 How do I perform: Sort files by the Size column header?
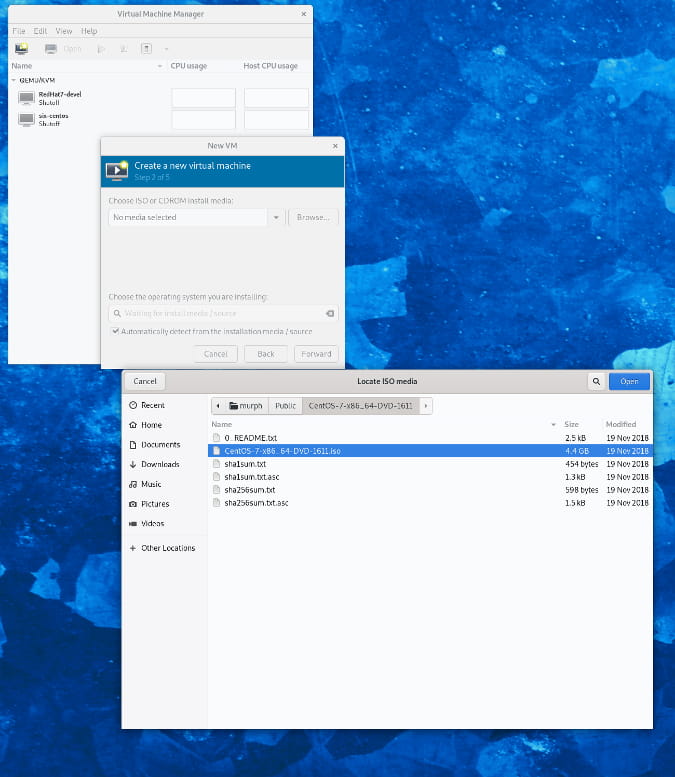(572, 424)
